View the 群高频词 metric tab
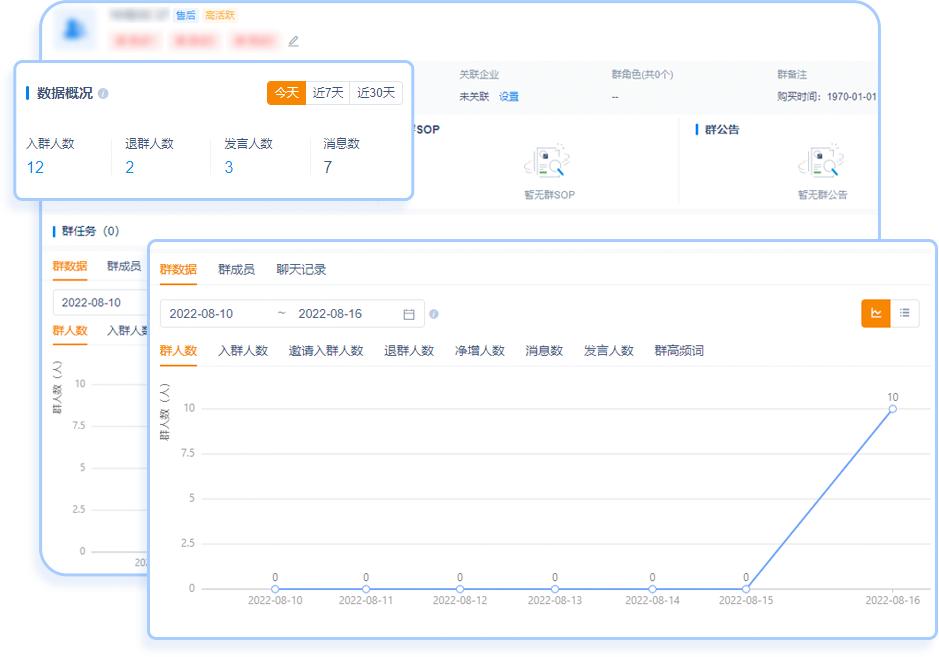 coord(678,350)
